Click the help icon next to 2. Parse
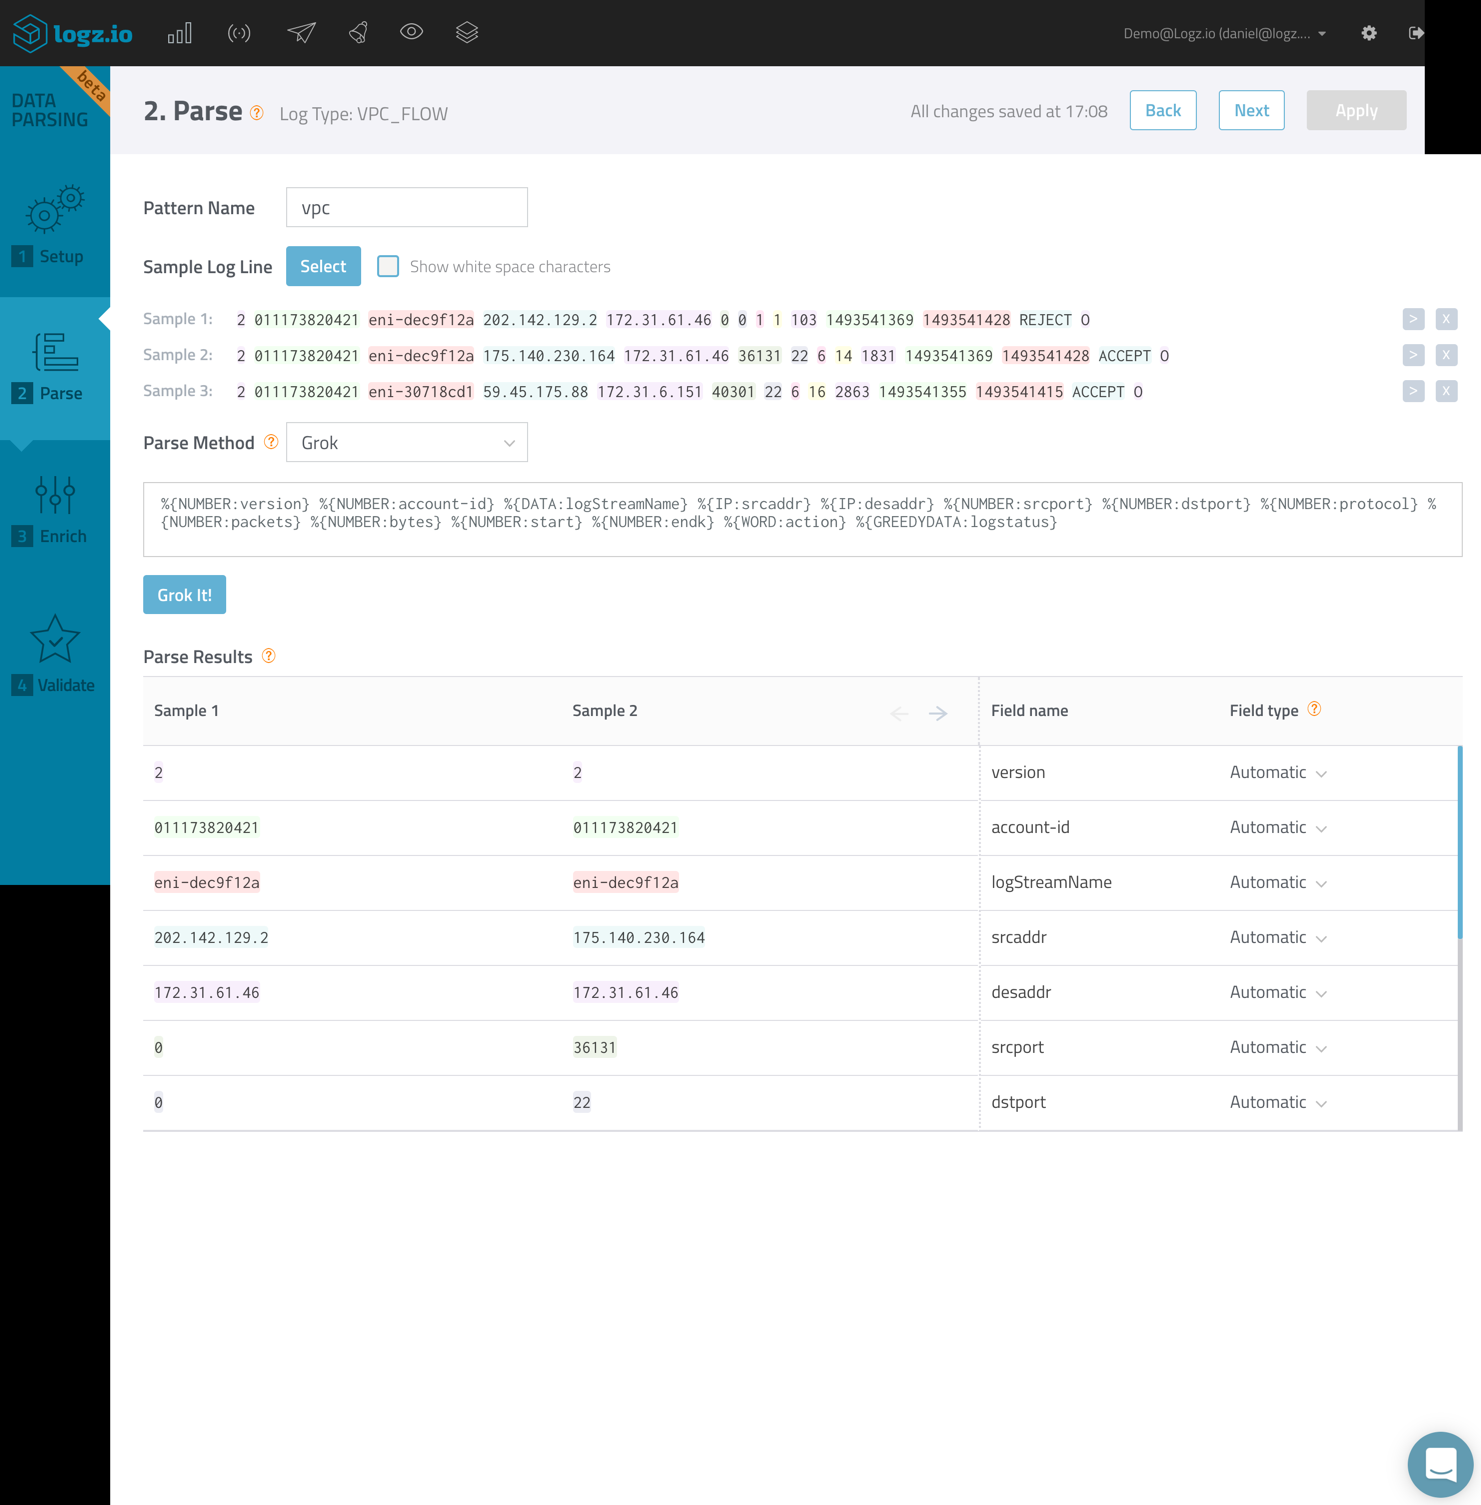The image size is (1481, 1505). tap(257, 113)
